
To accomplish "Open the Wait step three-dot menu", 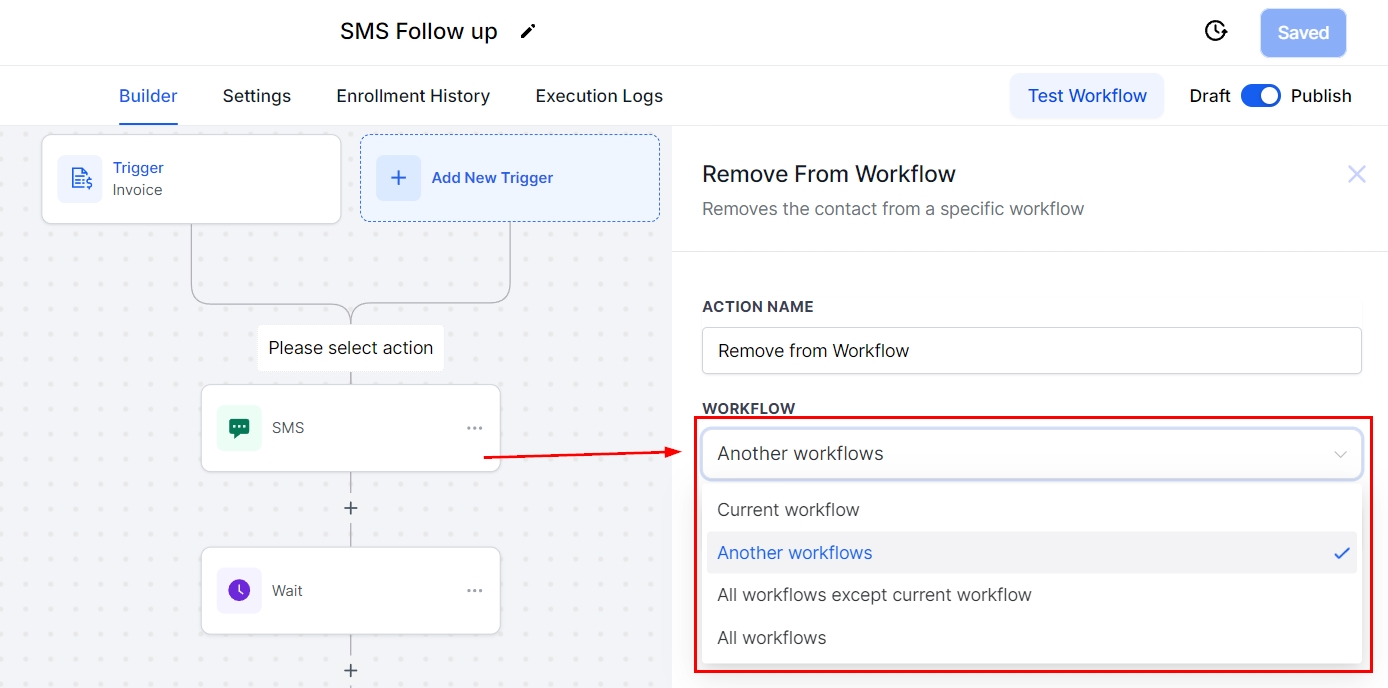I will coord(474,590).
